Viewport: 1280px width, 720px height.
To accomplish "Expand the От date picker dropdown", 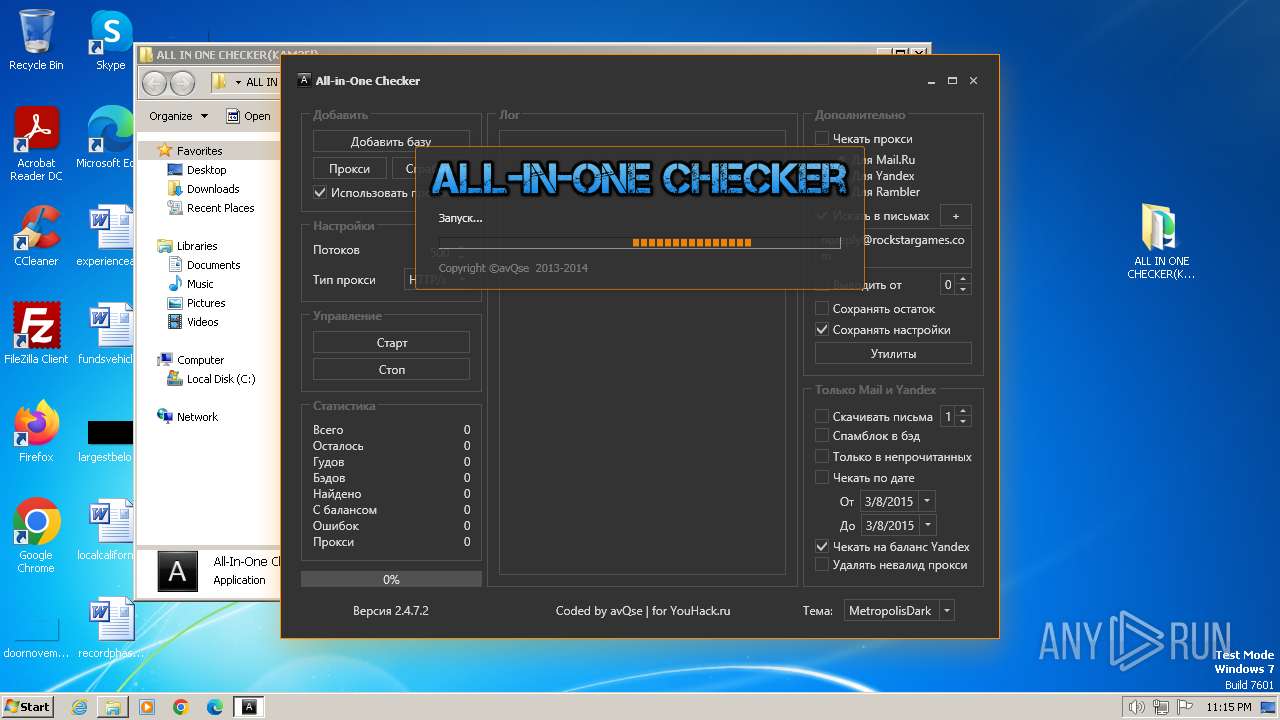I will point(927,501).
